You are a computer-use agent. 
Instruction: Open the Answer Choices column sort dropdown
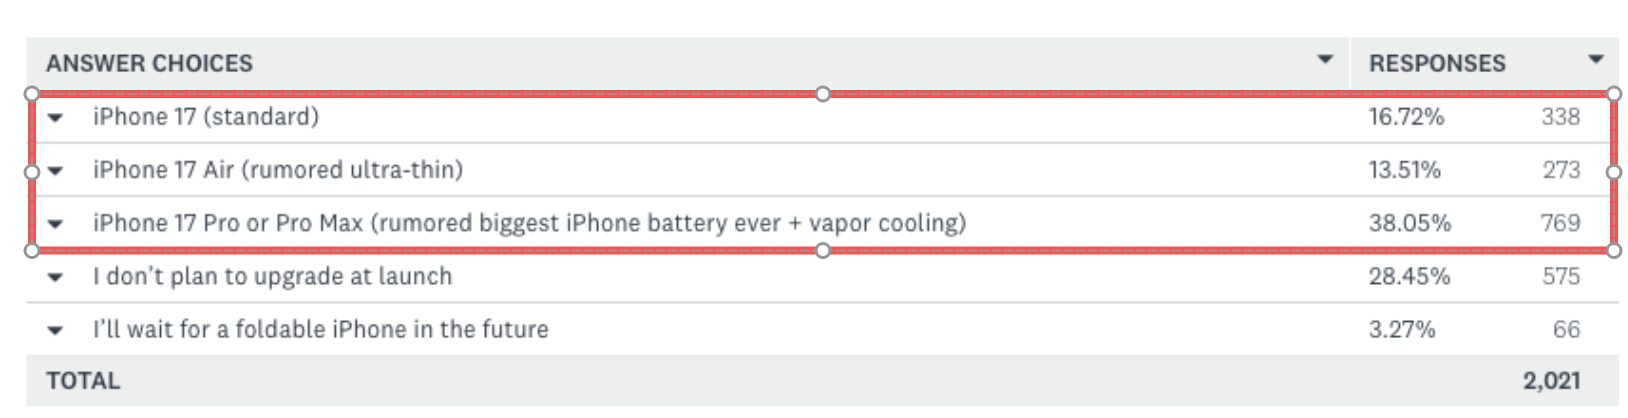coord(1325,60)
